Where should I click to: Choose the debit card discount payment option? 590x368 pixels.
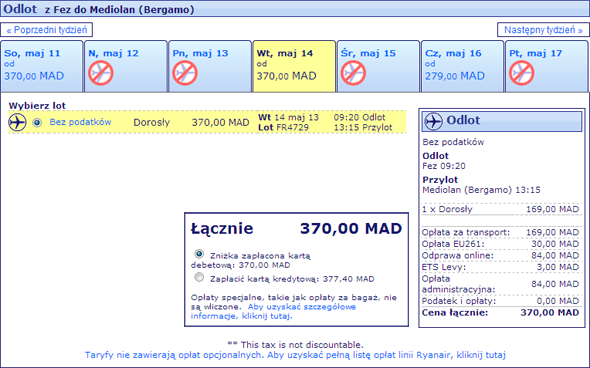tap(199, 254)
